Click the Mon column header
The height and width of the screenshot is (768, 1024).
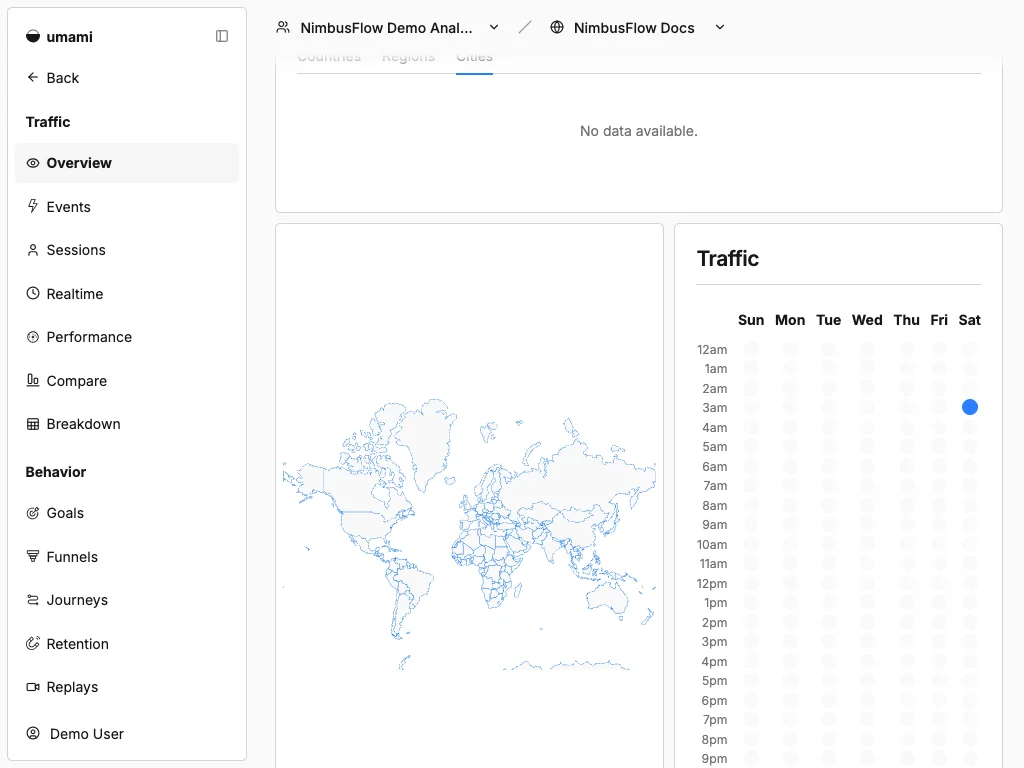790,320
